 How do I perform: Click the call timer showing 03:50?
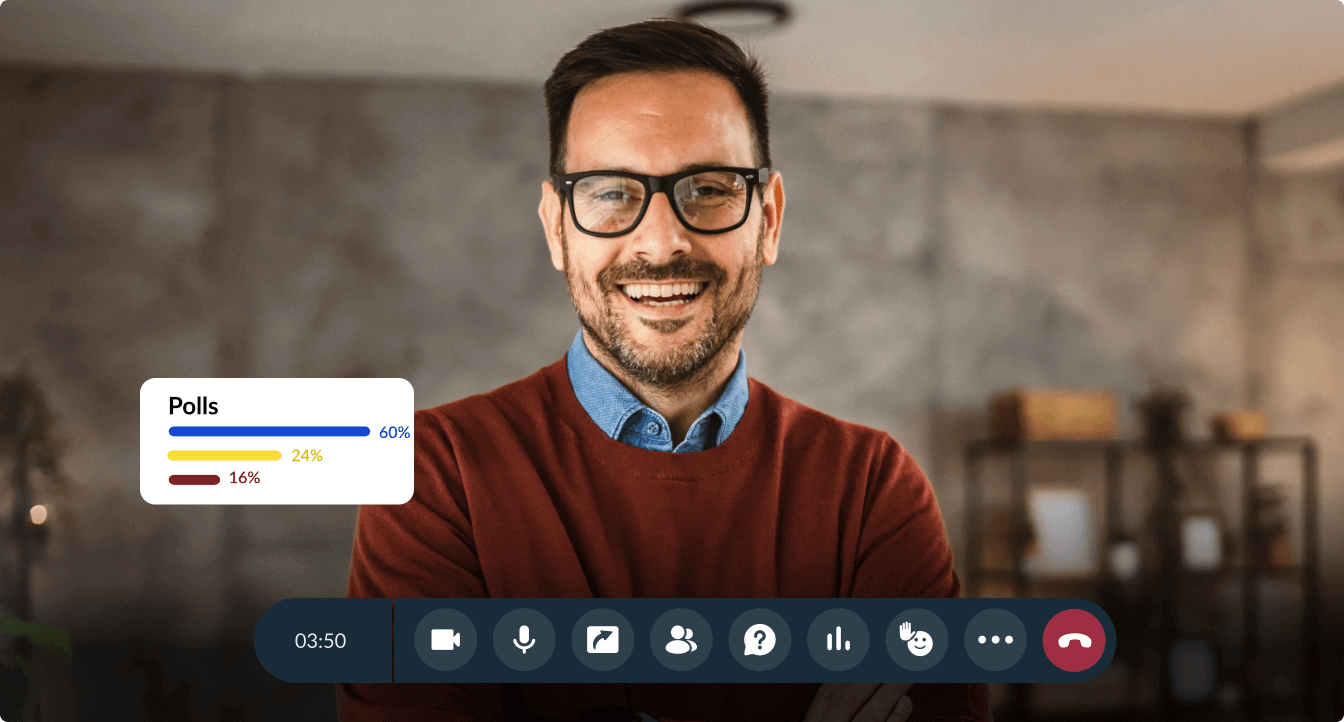point(322,640)
